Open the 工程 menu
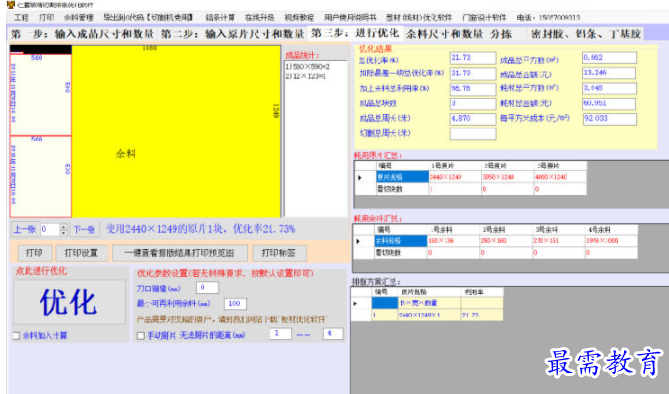Image resolution: width=669 pixels, height=394 pixels. coord(21,18)
